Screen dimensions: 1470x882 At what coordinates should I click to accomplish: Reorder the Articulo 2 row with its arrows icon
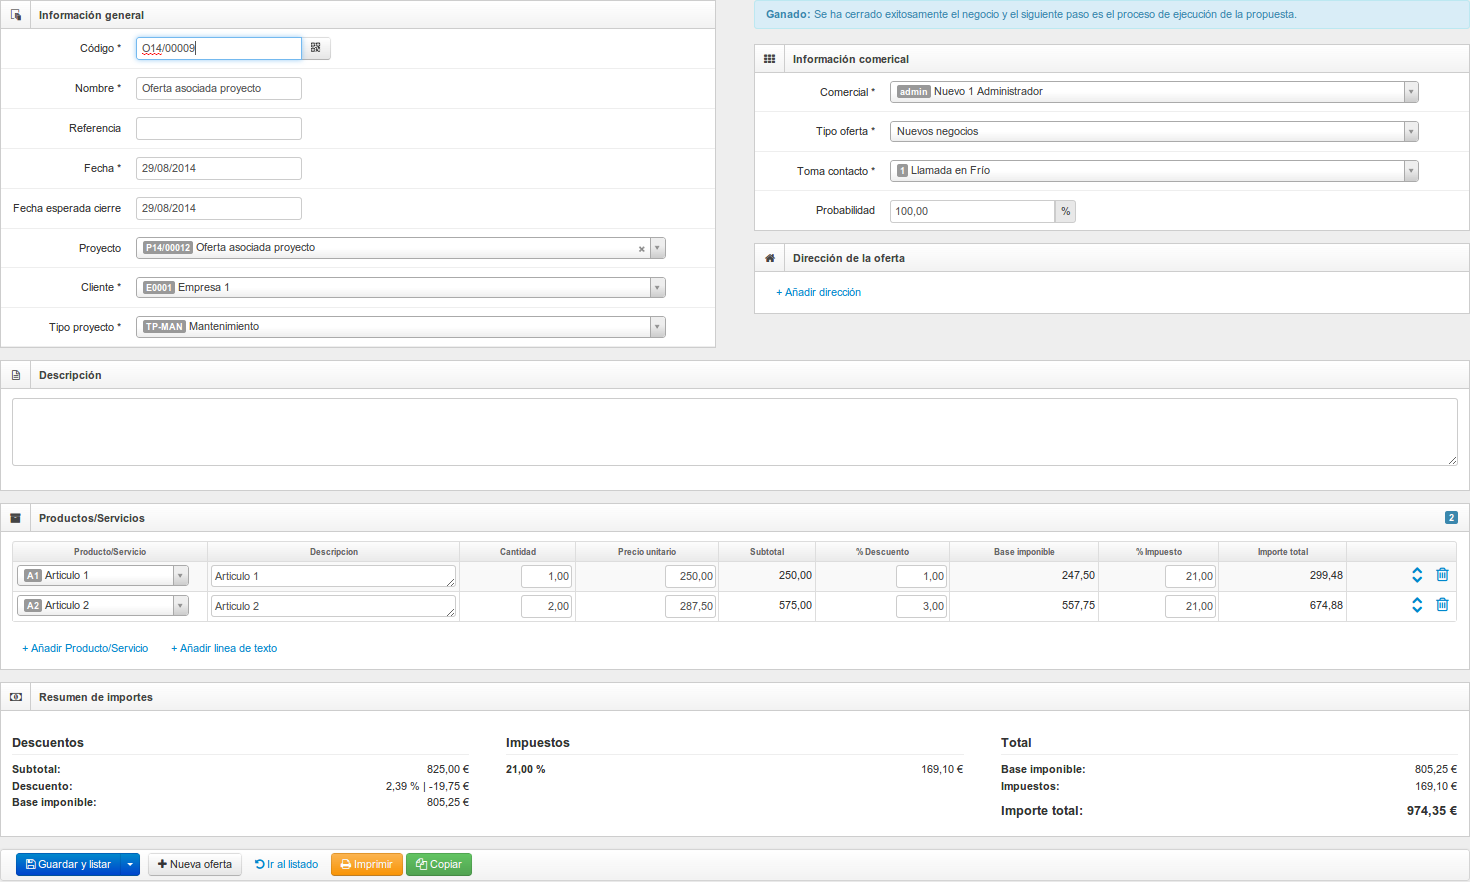1417,605
